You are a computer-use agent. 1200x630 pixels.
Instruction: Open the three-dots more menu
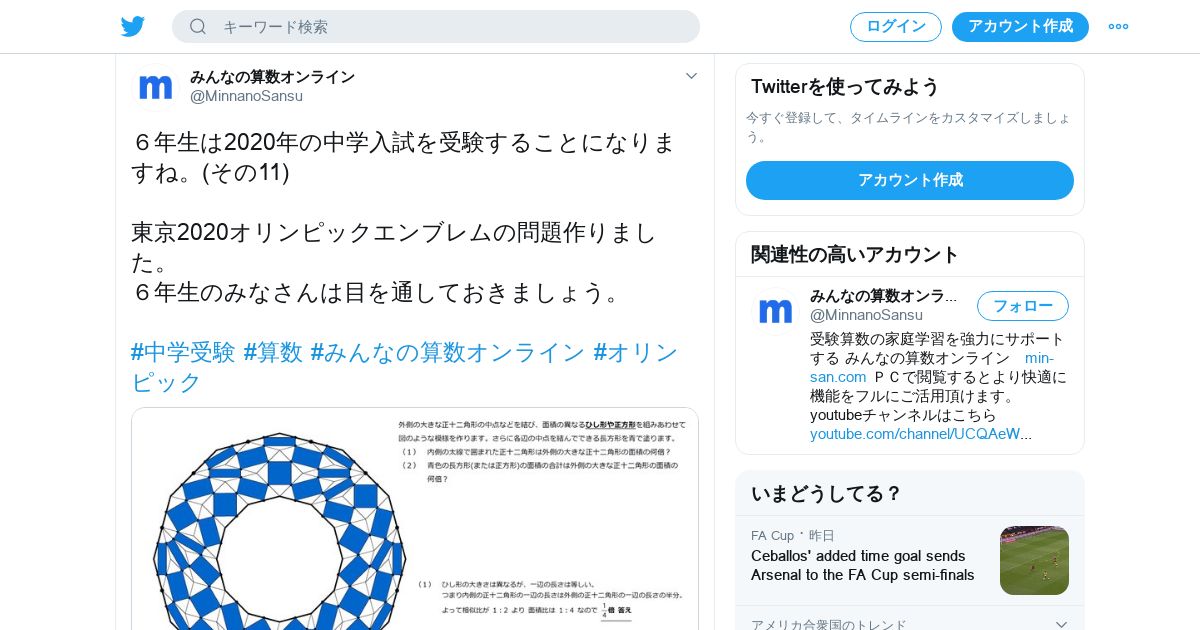pos(1118,27)
